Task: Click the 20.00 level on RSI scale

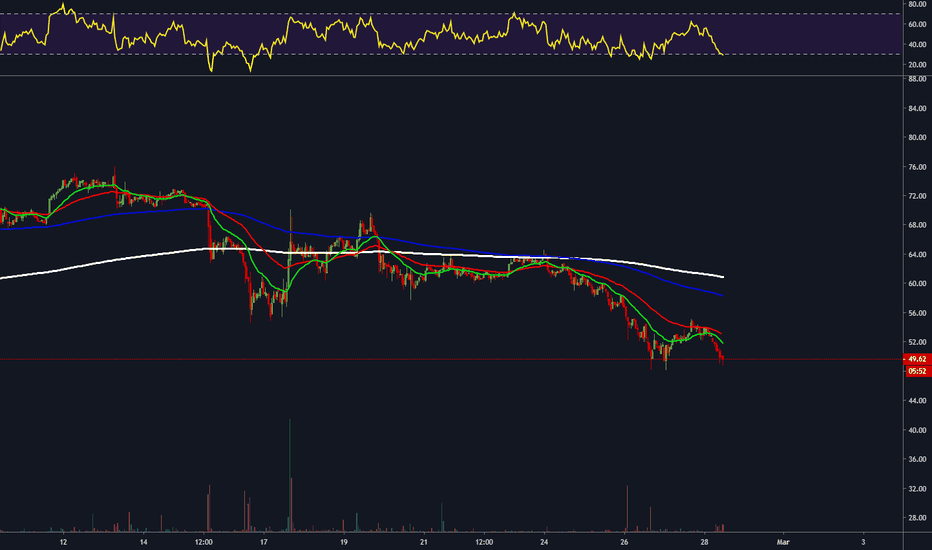Action: (x=917, y=64)
